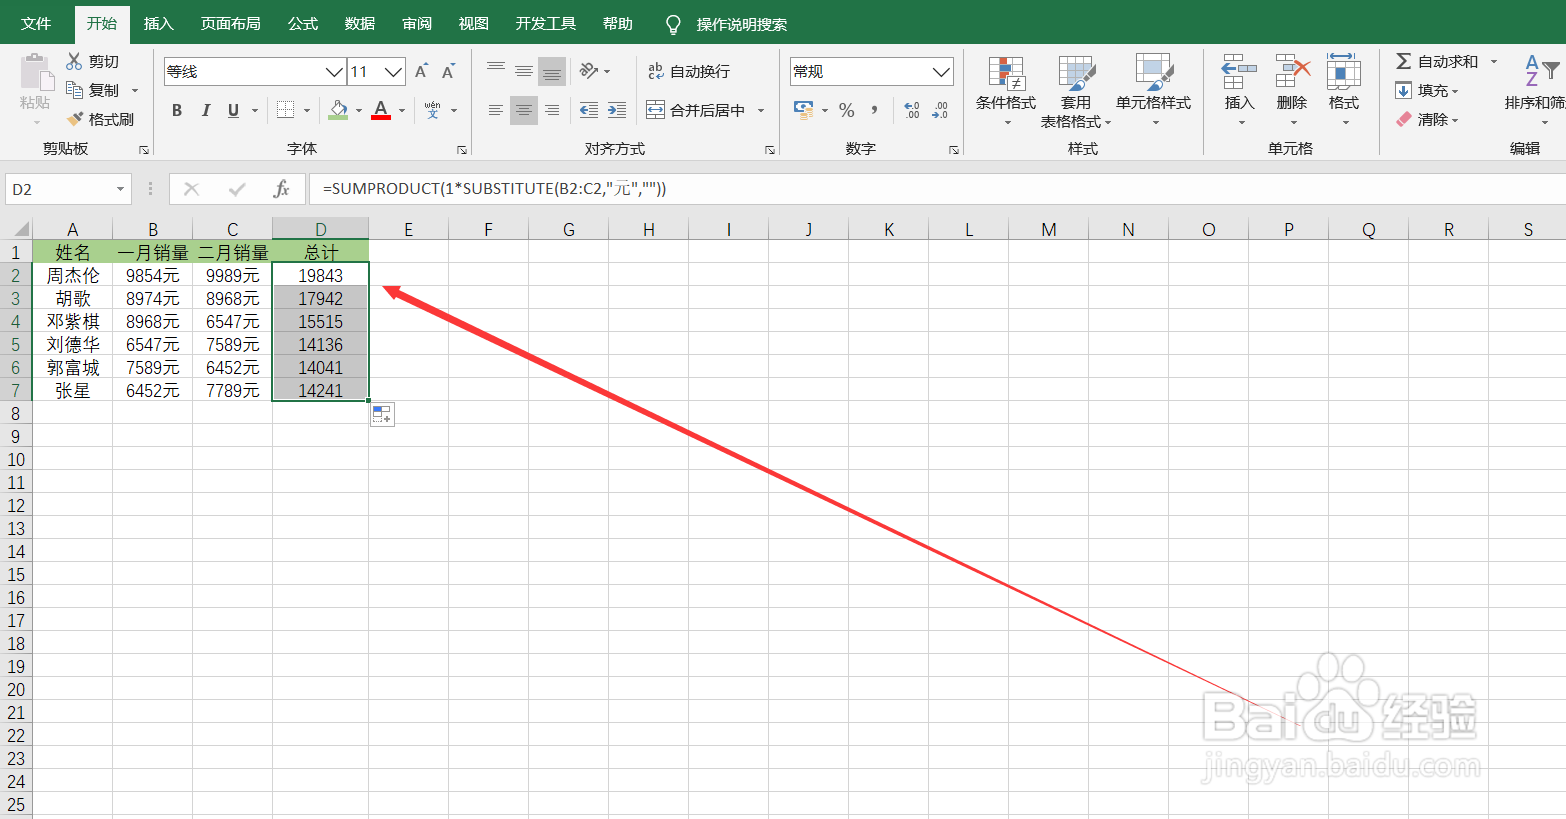Click the accounting number format icon
Viewport: 1566px width, 819px height.
[x=804, y=109]
